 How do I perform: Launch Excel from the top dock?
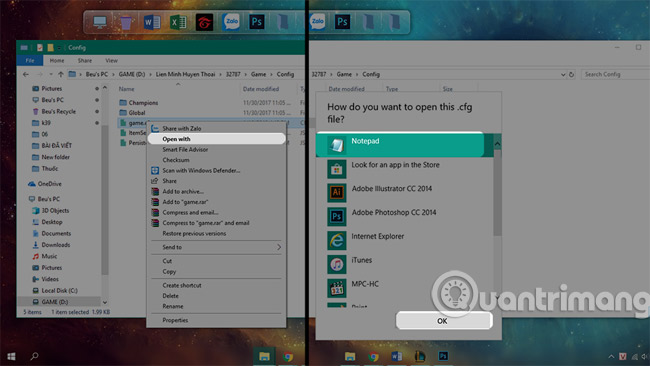pos(178,22)
